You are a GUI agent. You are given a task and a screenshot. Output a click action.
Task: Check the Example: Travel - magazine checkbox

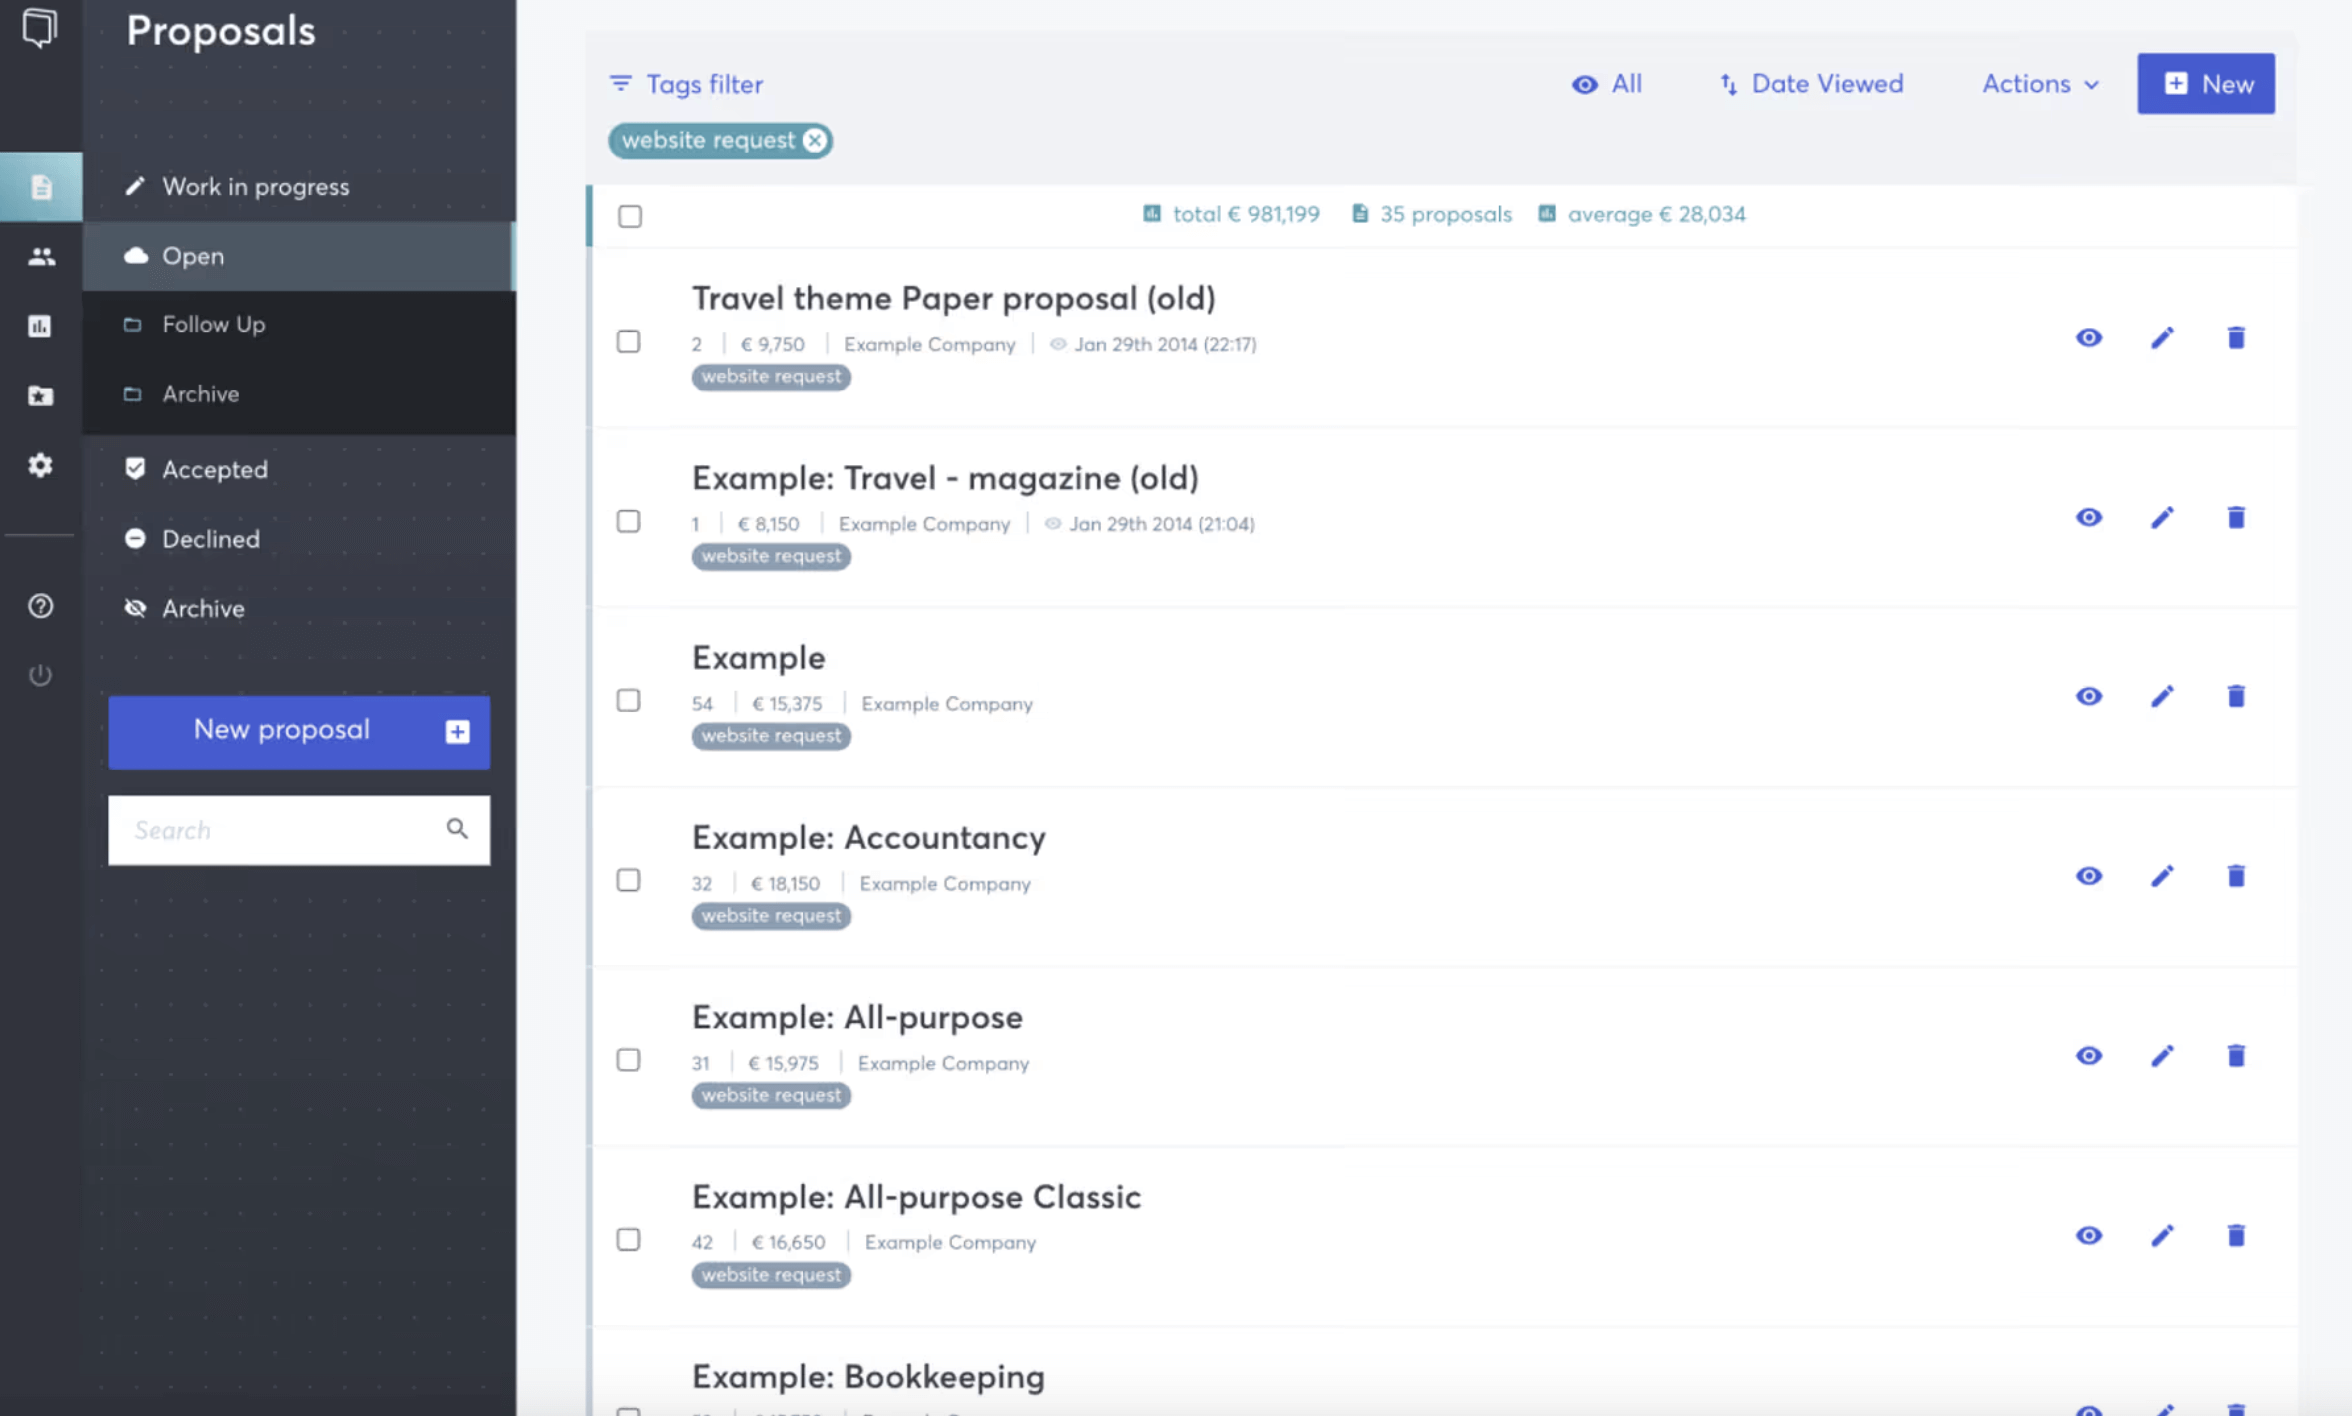[x=628, y=521]
